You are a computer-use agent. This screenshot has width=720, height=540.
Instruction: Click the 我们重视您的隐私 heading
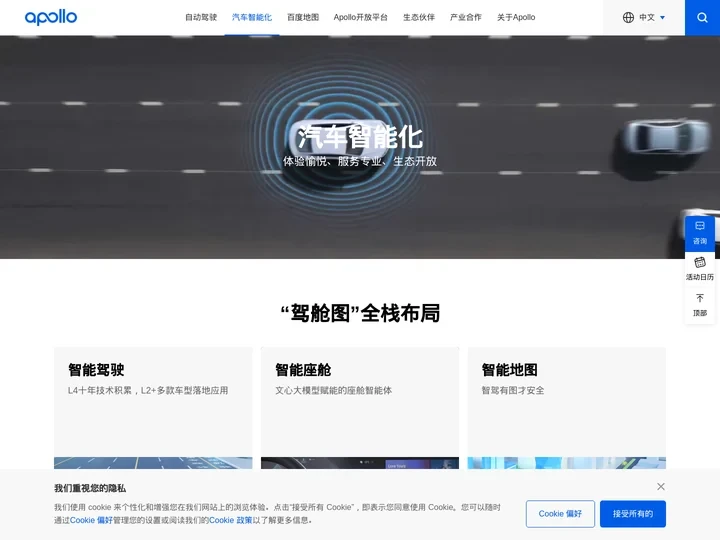click(90, 488)
